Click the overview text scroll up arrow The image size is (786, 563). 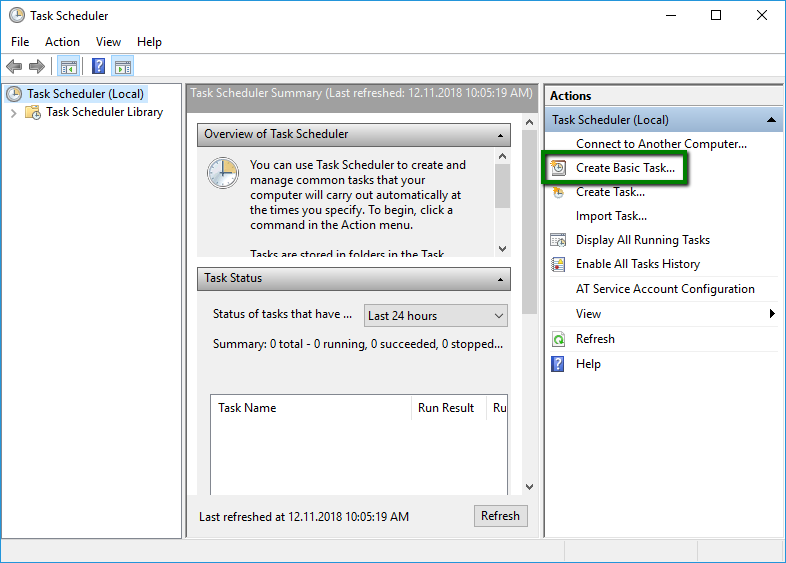(x=503, y=156)
